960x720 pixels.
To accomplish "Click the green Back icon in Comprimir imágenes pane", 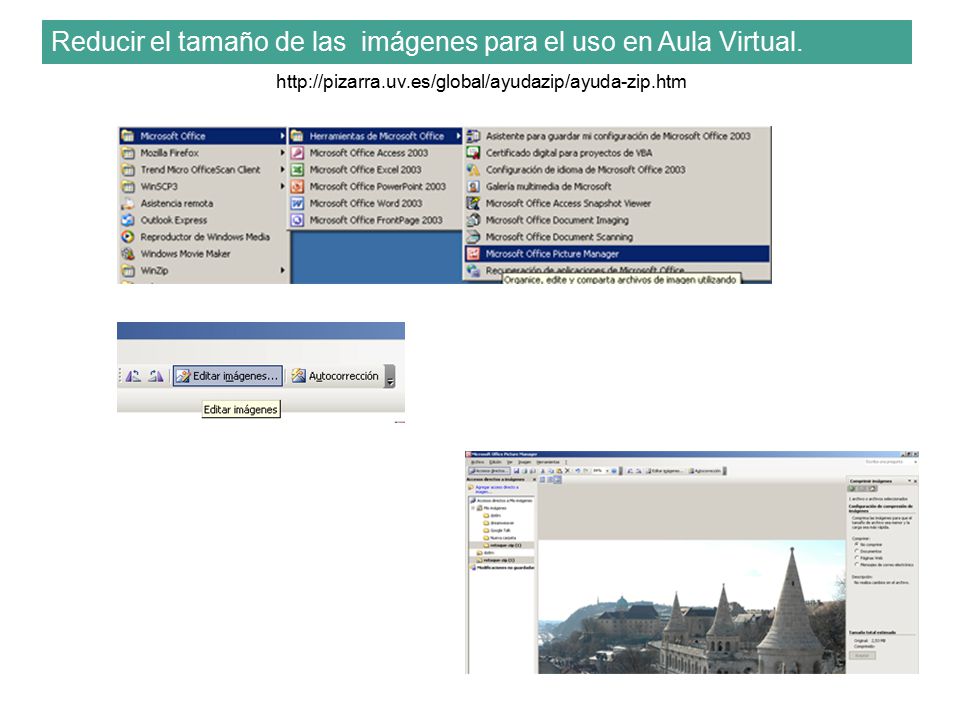I will pyautogui.click(x=852, y=489).
